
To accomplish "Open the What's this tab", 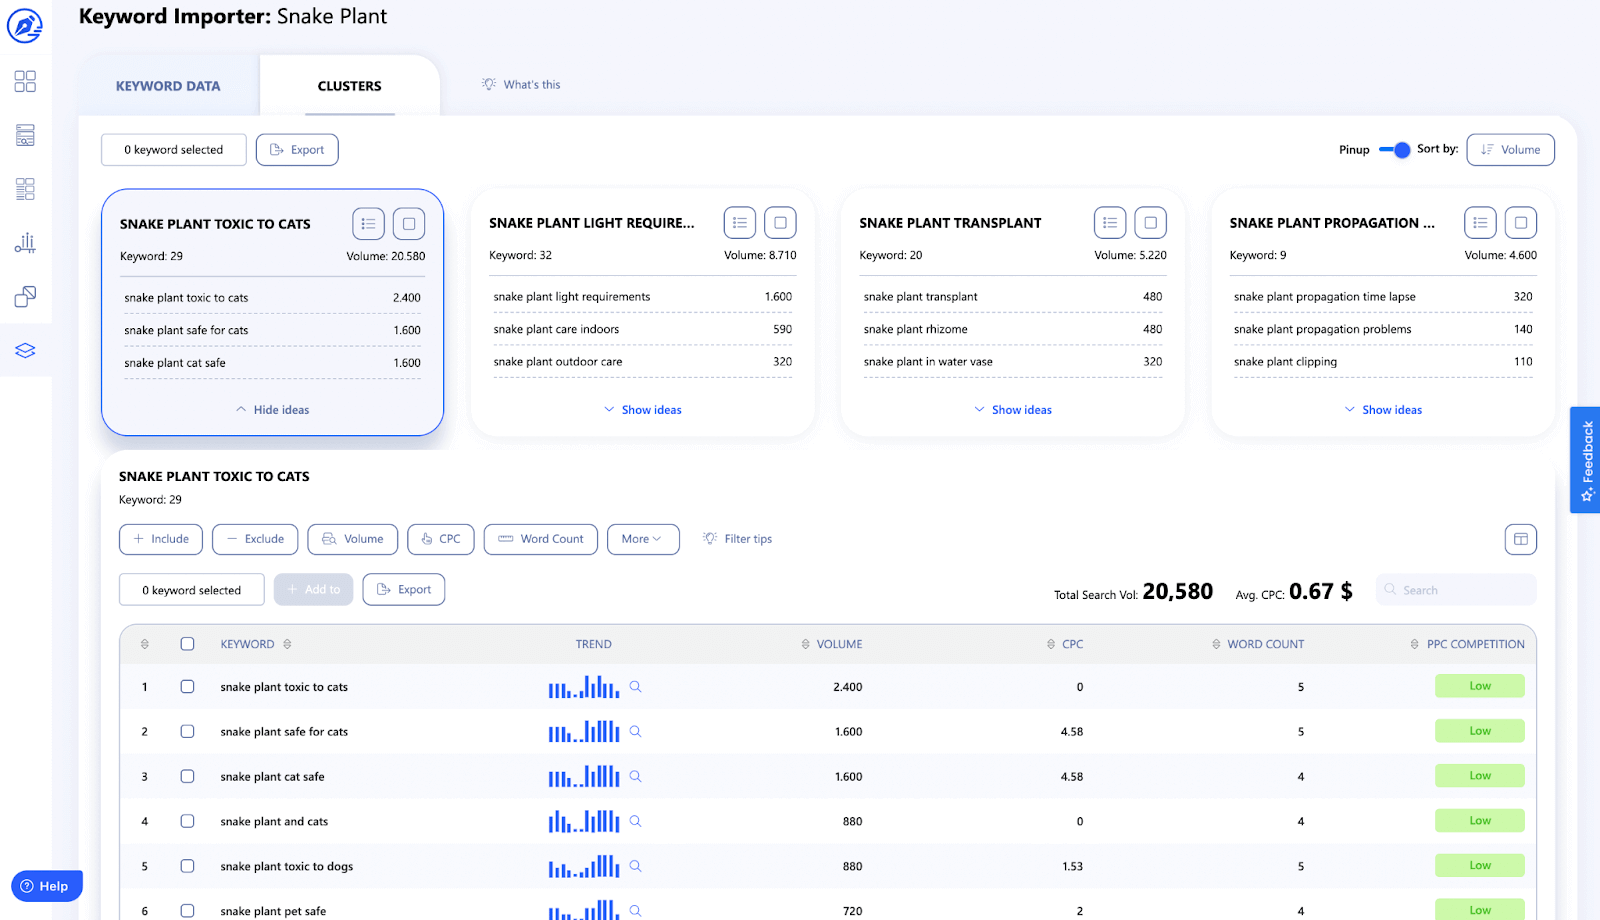I will coord(520,84).
